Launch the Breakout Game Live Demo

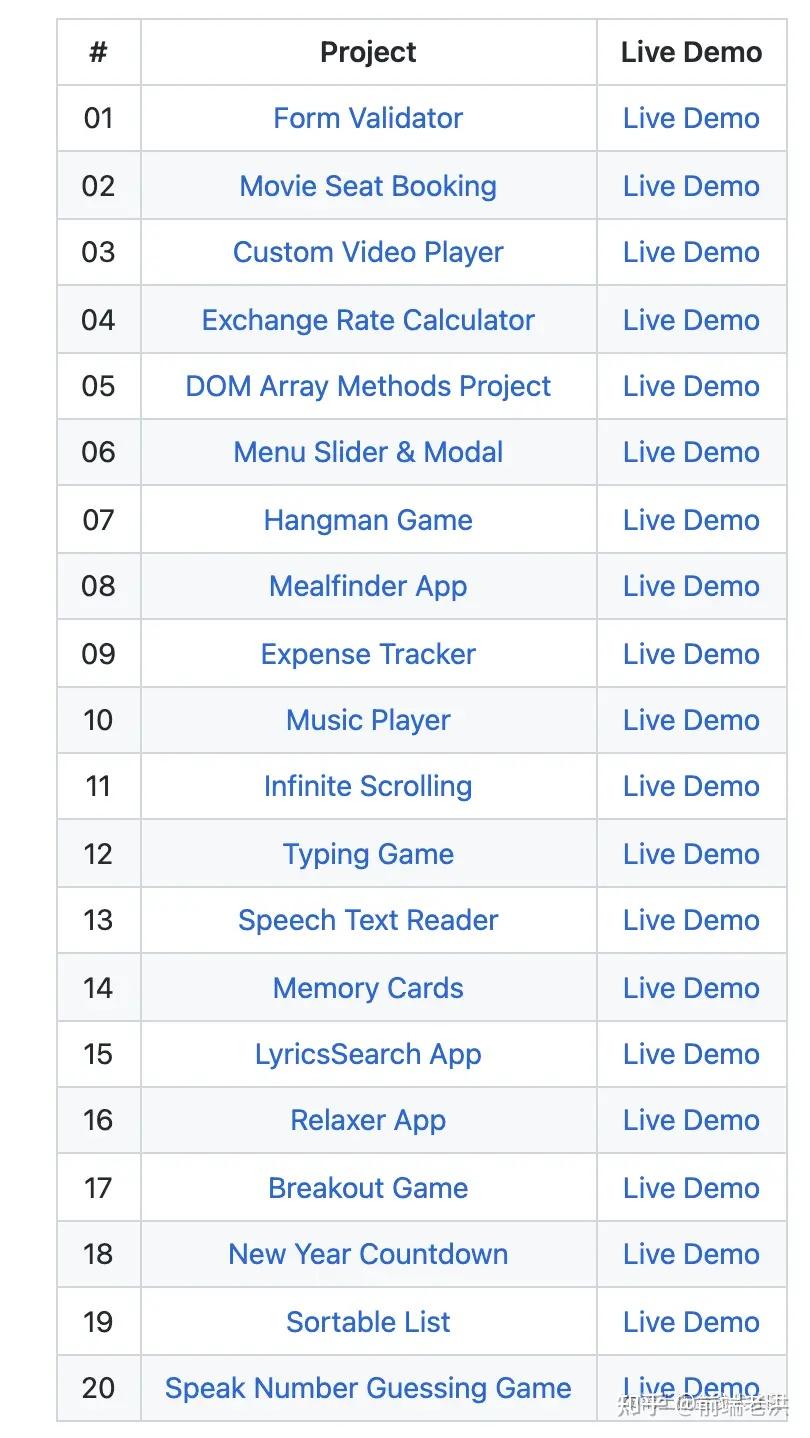[691, 1188]
